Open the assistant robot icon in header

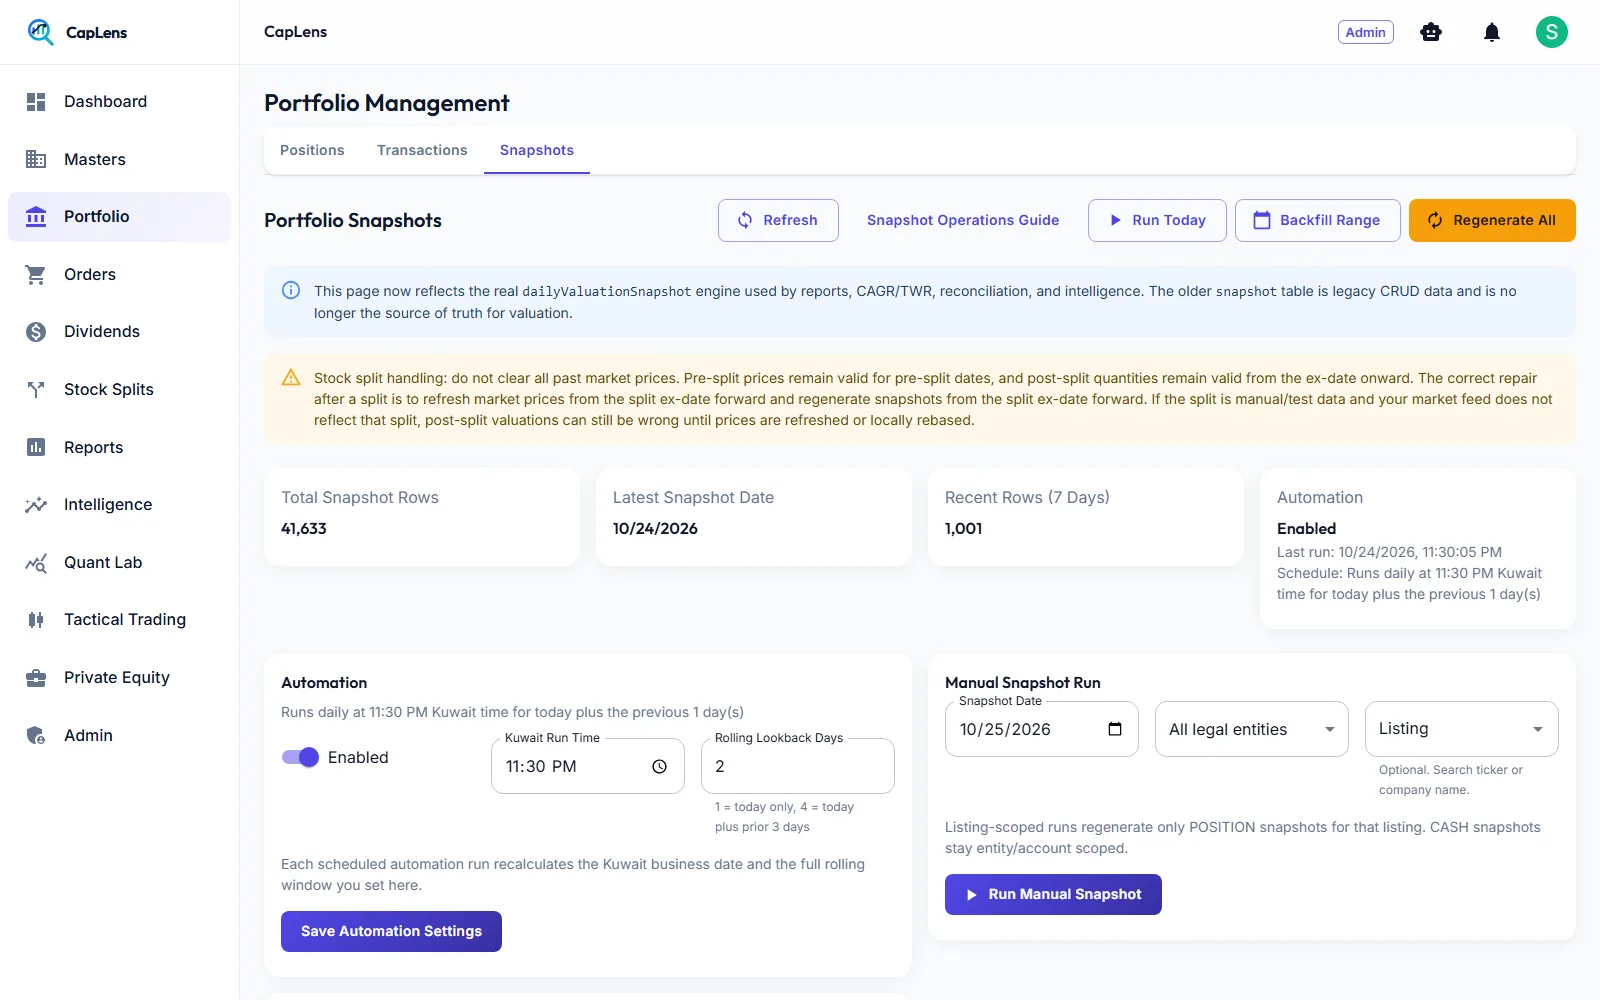1431,32
